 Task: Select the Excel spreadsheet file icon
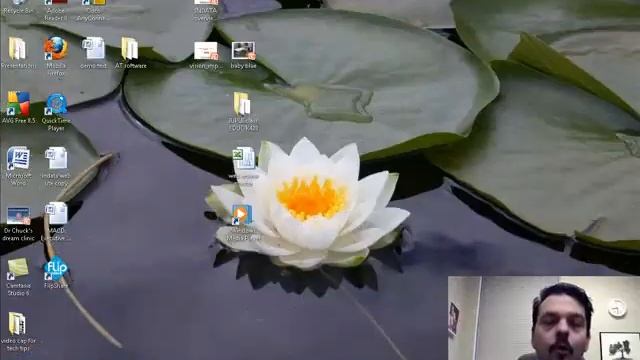pos(244,158)
